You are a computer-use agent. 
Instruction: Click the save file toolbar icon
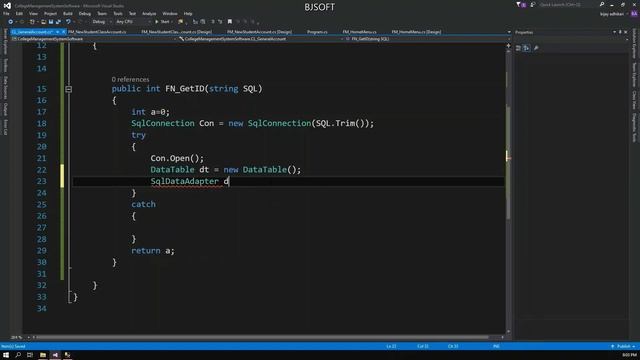tap(51, 22)
